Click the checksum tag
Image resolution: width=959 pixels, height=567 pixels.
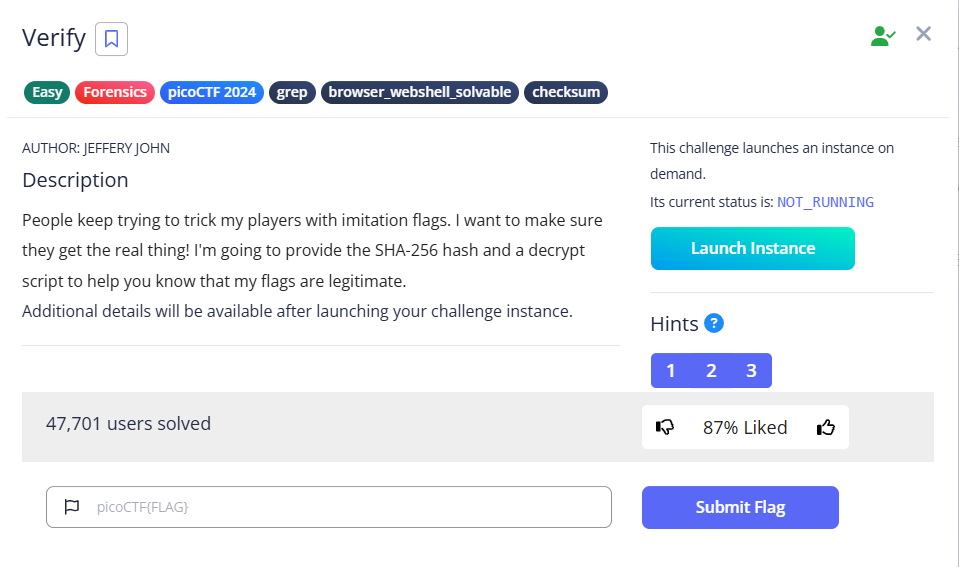(x=566, y=92)
